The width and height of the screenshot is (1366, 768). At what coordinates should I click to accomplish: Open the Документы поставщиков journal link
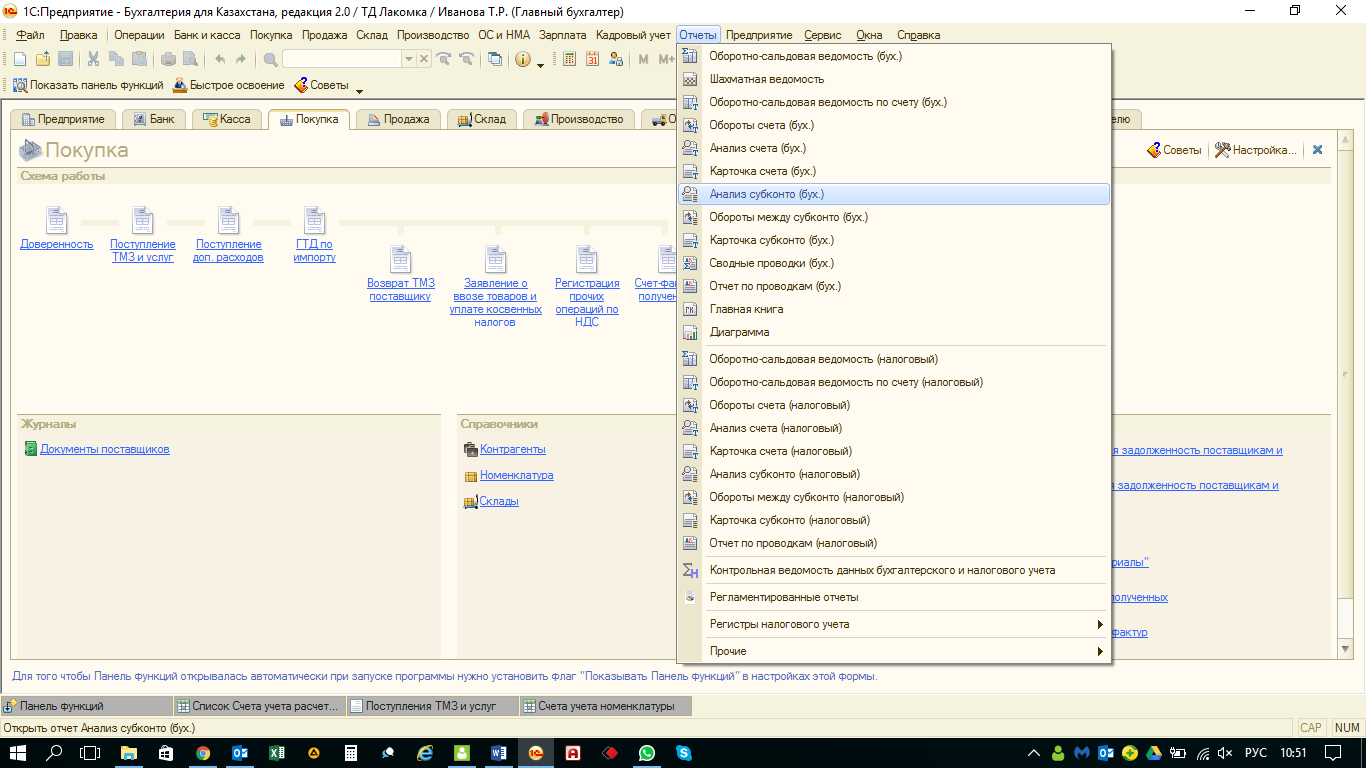pyautogui.click(x=105, y=449)
